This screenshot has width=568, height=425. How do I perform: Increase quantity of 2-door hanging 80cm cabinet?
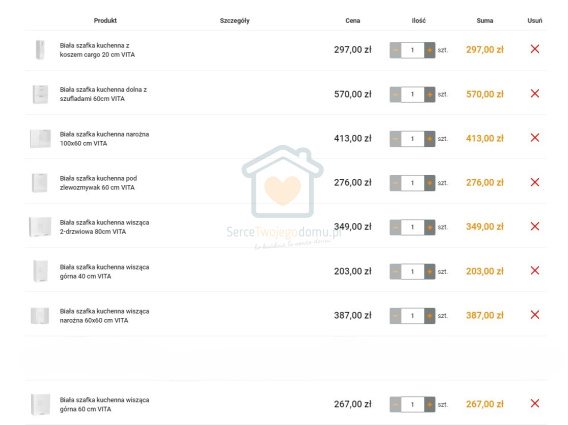430,228
